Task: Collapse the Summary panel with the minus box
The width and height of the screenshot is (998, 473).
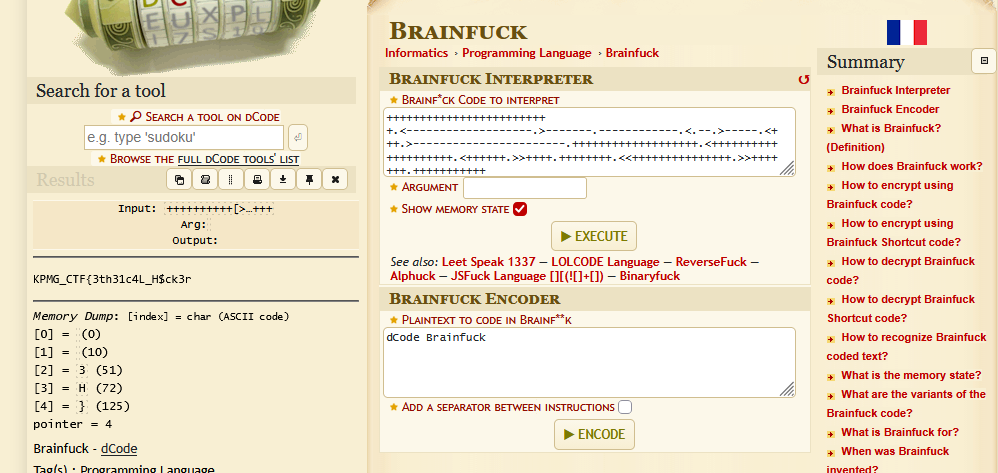Action: pyautogui.click(x=984, y=61)
